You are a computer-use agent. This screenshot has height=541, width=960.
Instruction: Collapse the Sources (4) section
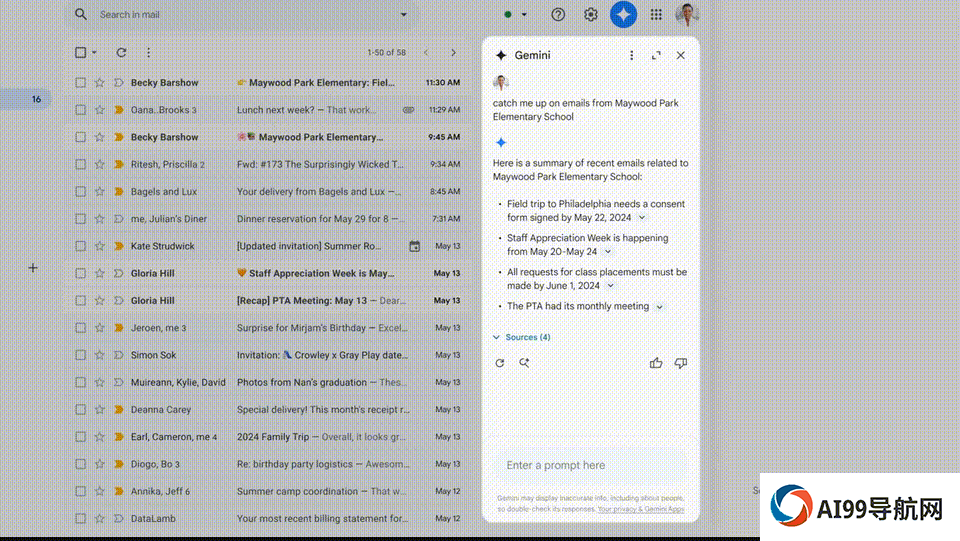pos(522,337)
